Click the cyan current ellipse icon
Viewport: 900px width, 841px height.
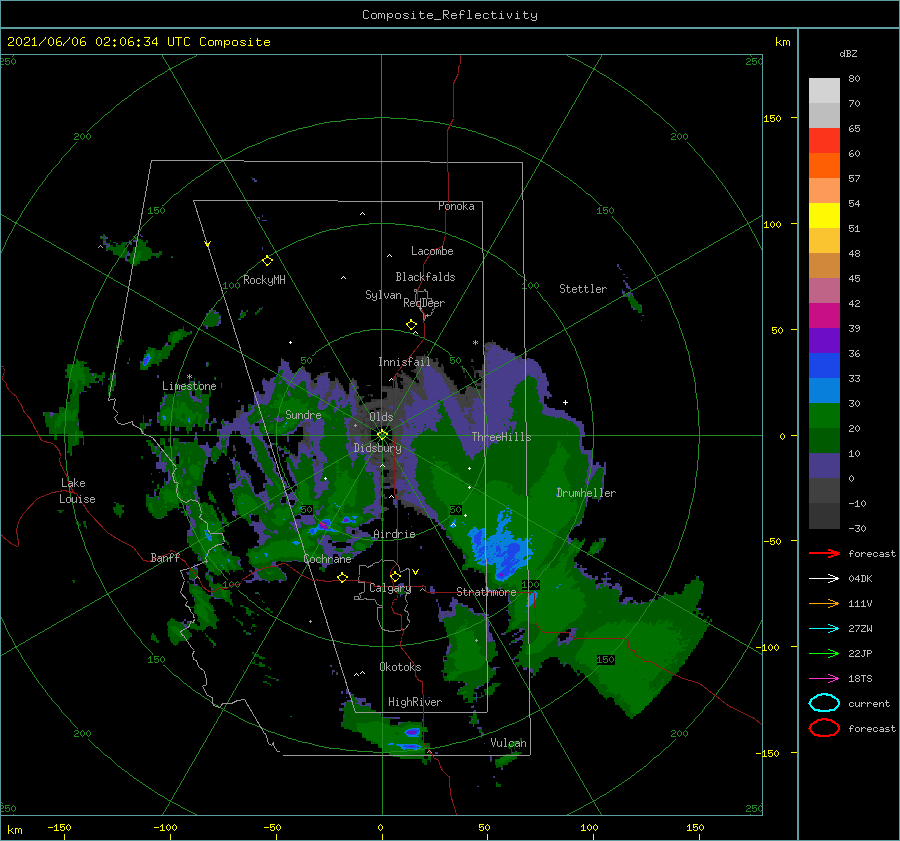(x=824, y=703)
